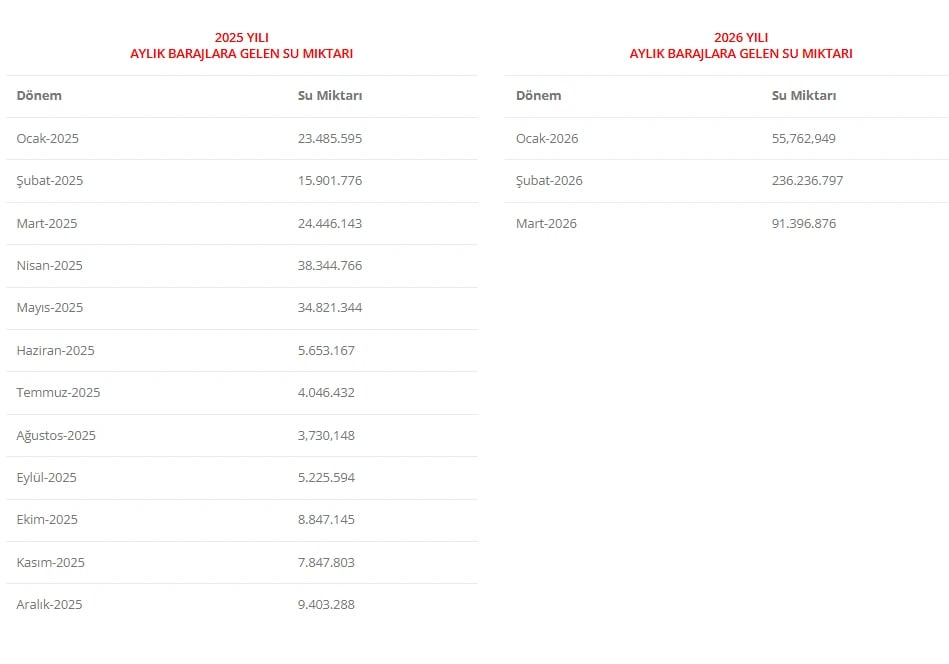Click the Temmuz-2025 value 4.046.432
This screenshot has width=949, height=664.
click(326, 393)
